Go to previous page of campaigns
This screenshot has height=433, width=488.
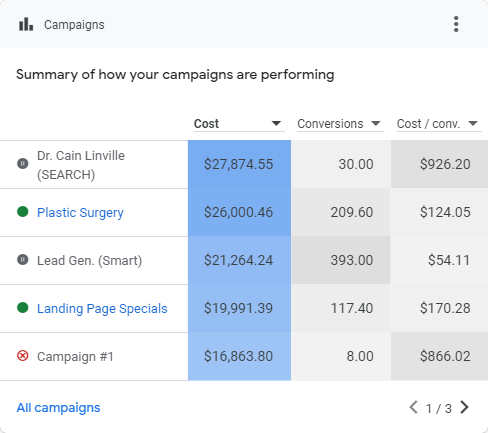(413, 407)
